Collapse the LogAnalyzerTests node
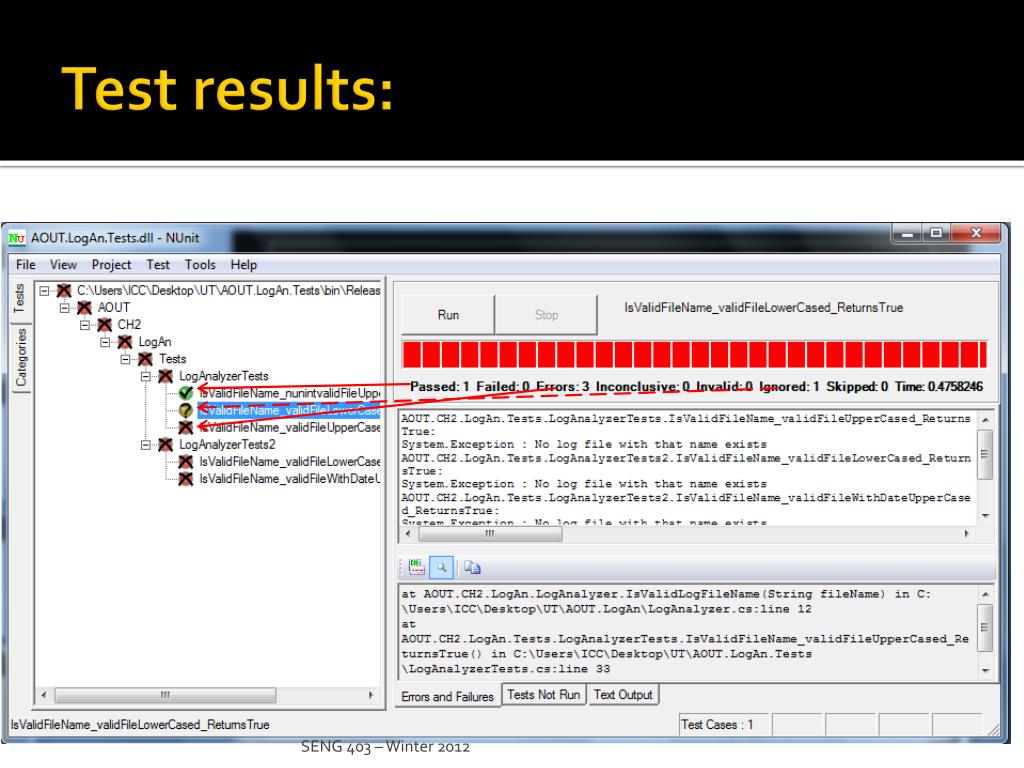This screenshot has width=1024, height=768. [x=146, y=376]
